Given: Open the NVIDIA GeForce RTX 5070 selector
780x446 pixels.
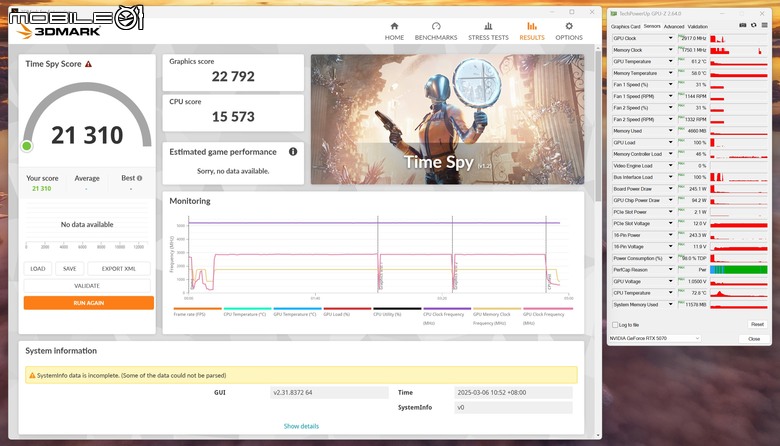Looking at the screenshot, I should tap(655, 338).
